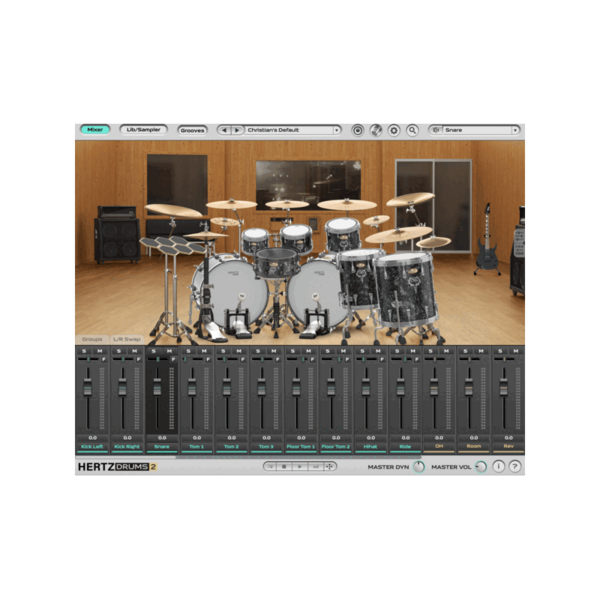Click the Groups tab above the mixer
This screenshot has width=600, height=600.
[92, 339]
